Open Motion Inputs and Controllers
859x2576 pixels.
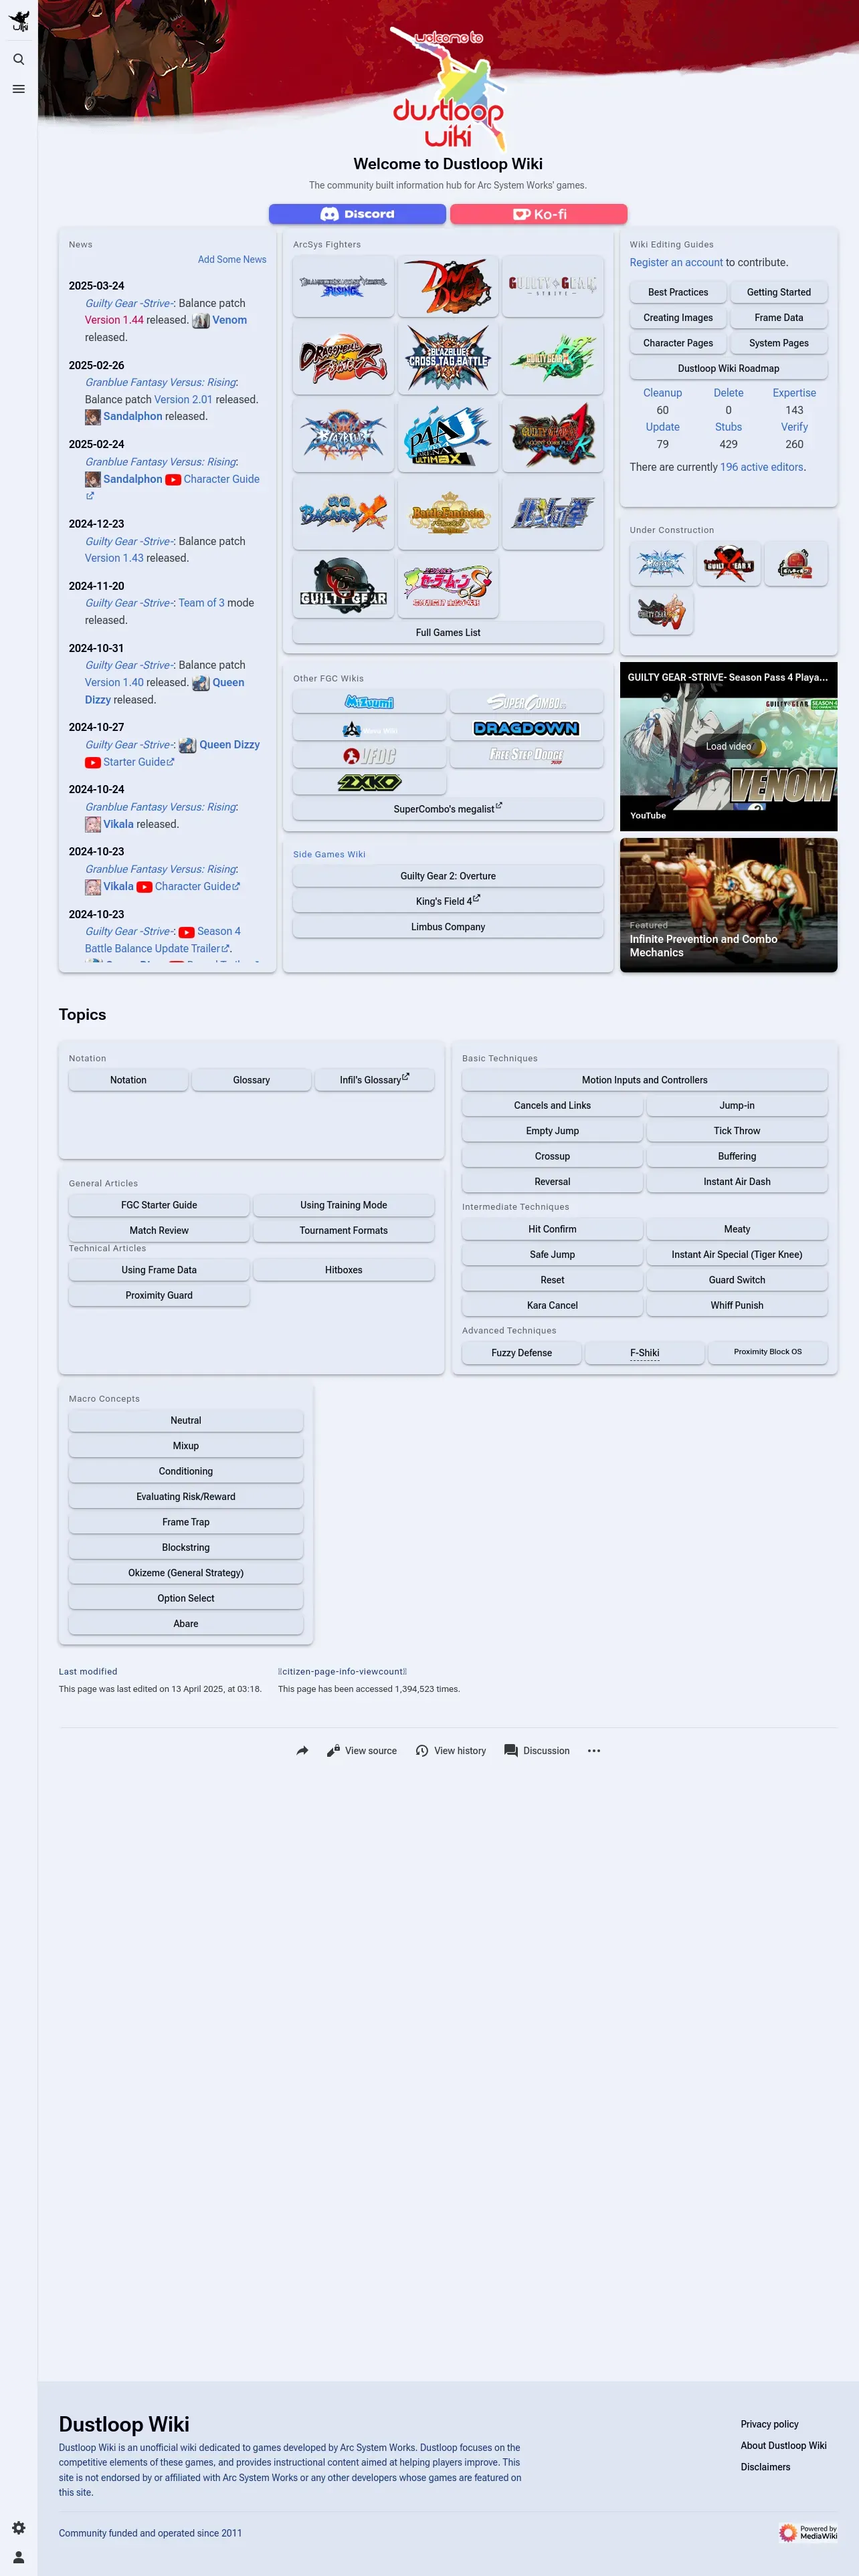(x=644, y=1080)
